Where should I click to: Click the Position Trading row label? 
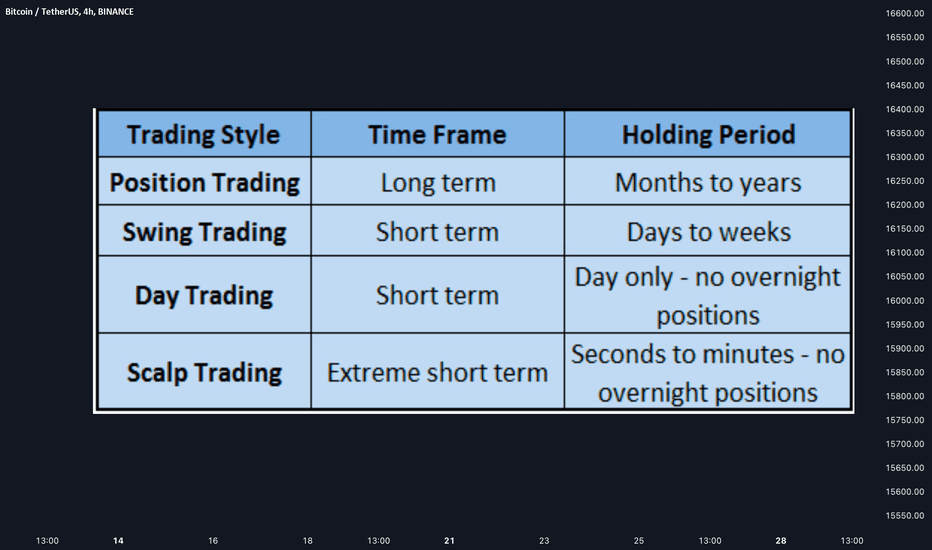click(x=204, y=181)
